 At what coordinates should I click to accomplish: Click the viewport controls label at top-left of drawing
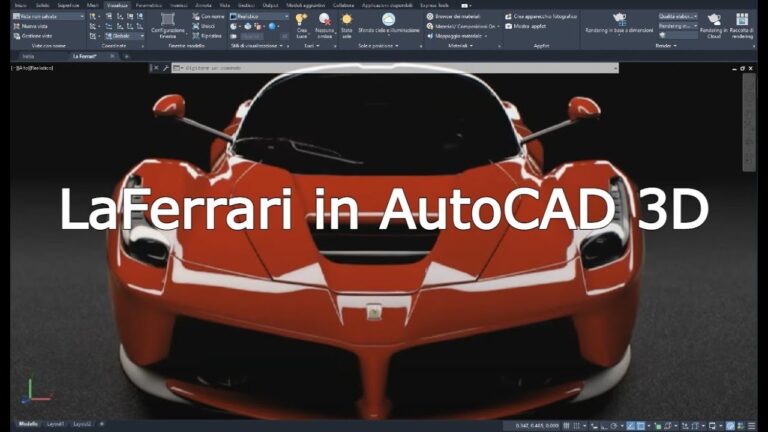[32, 68]
